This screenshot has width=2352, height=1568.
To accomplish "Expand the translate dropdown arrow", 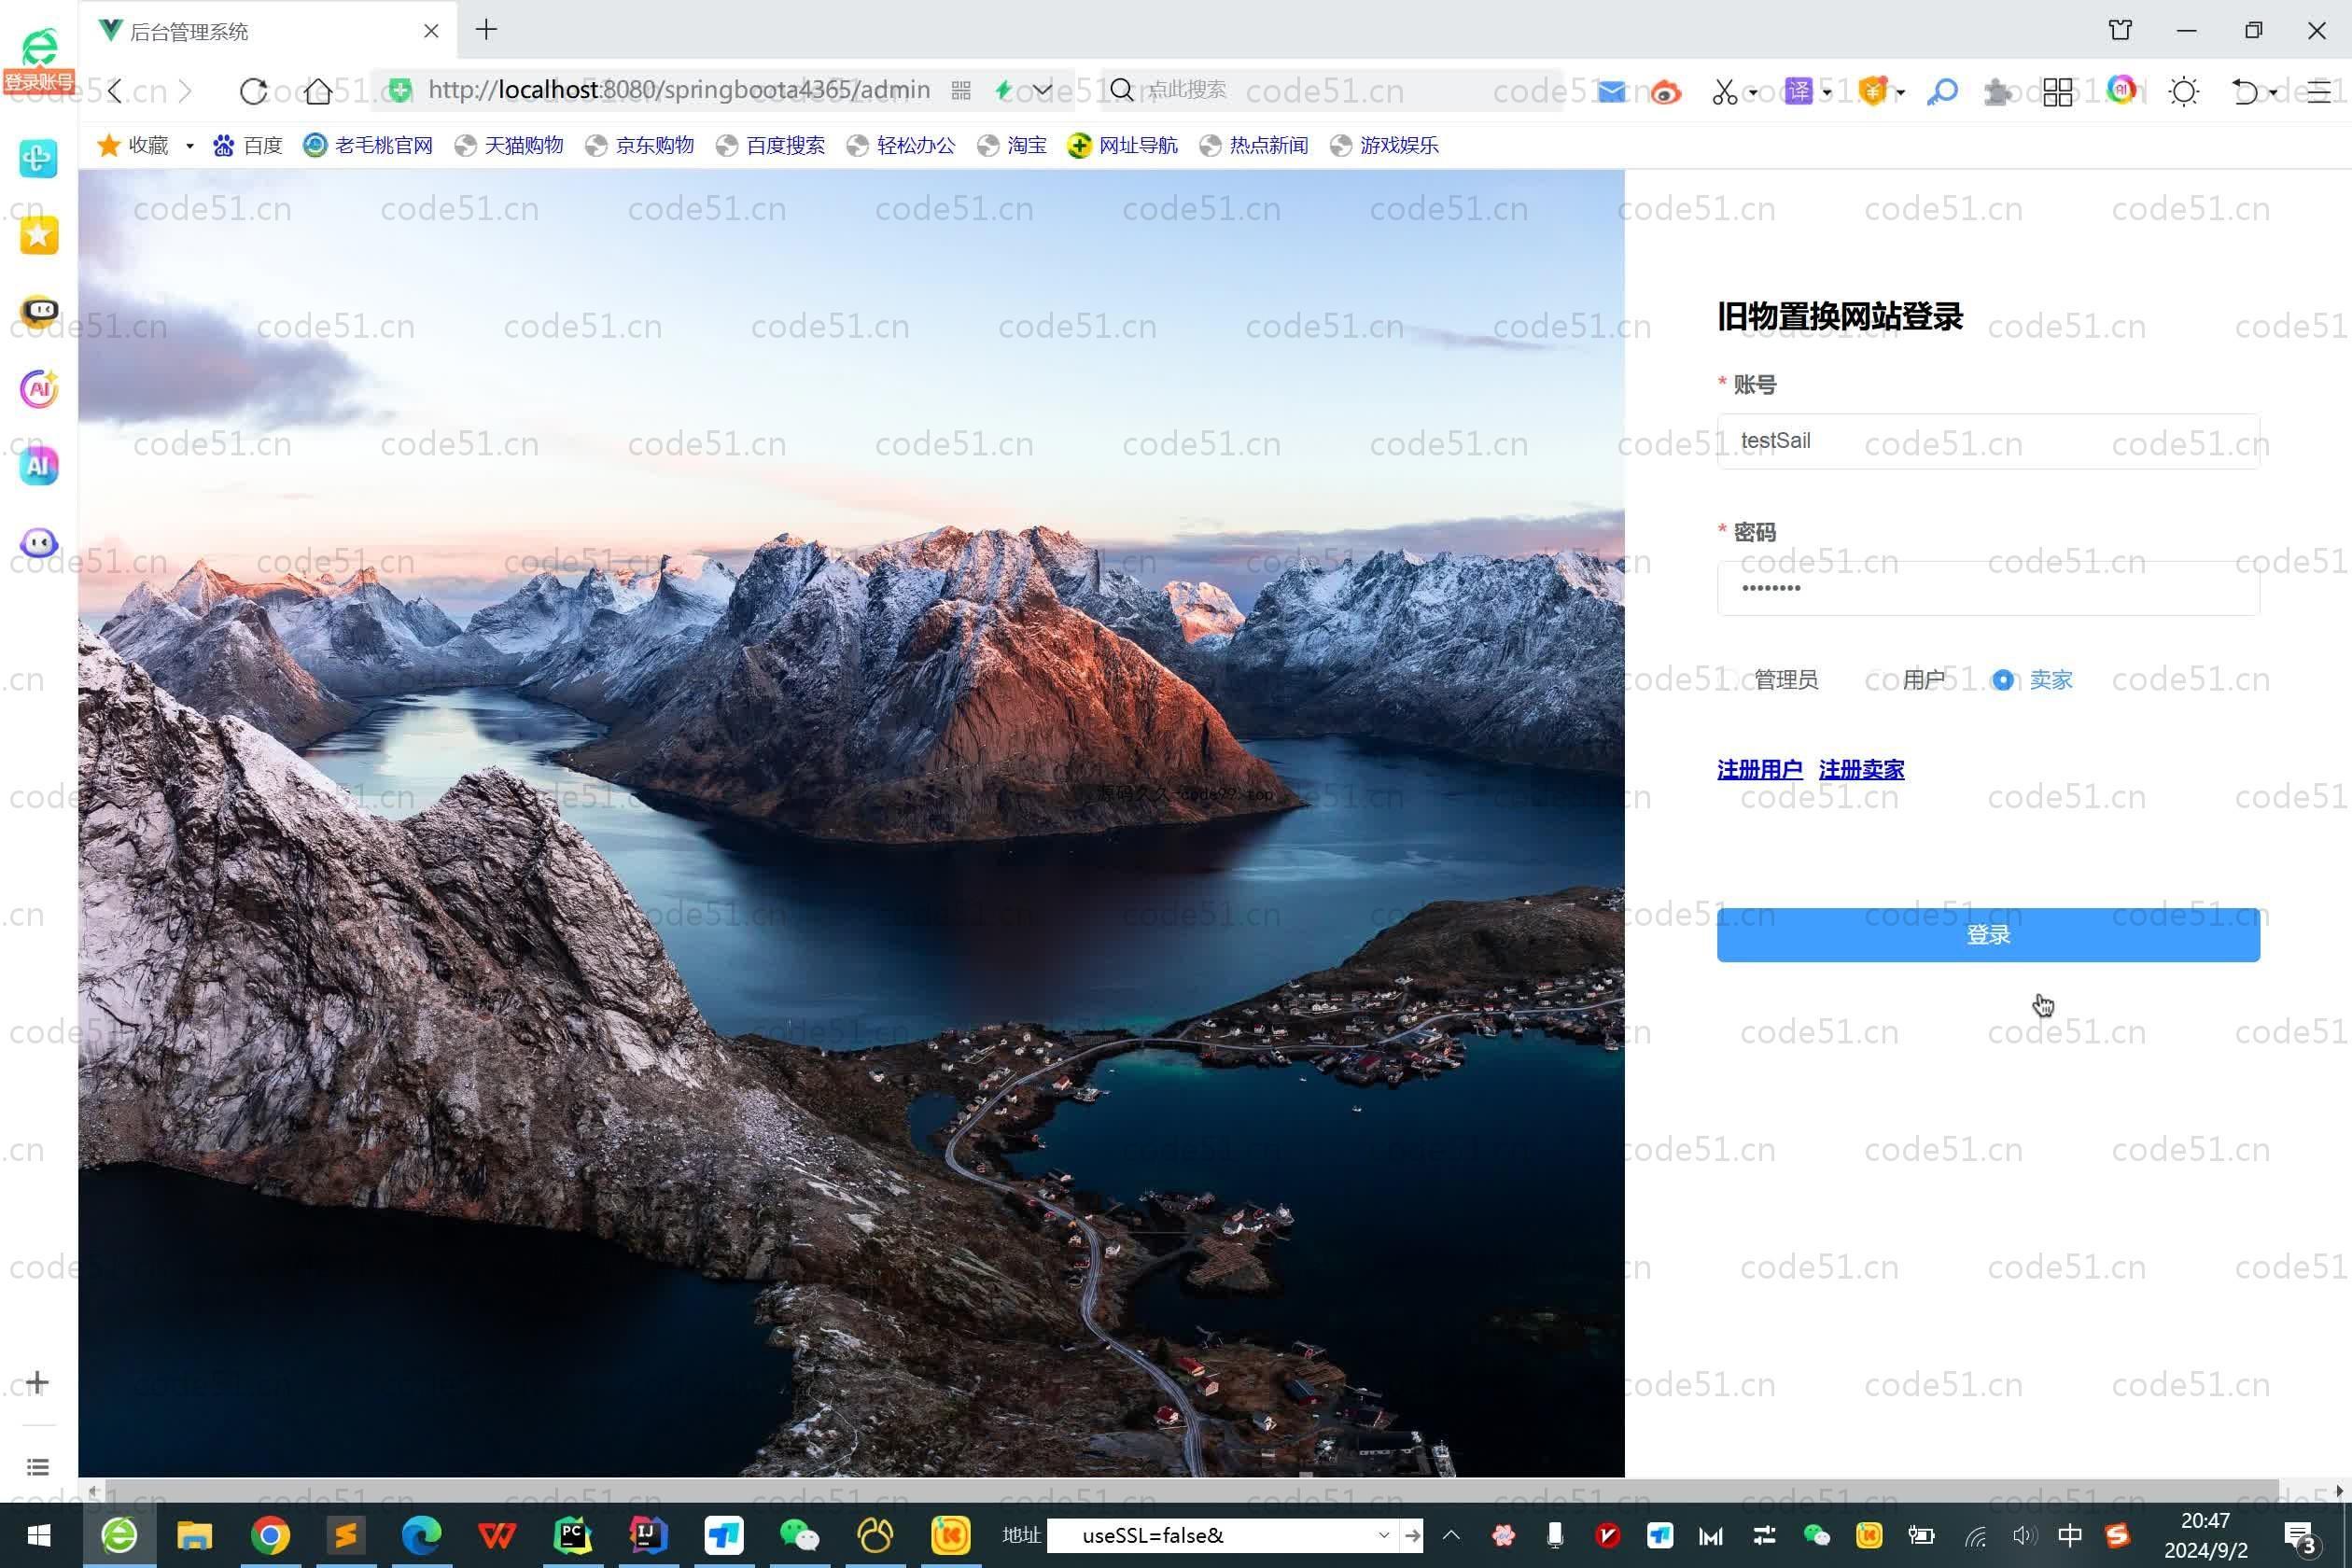I will click(x=1827, y=93).
